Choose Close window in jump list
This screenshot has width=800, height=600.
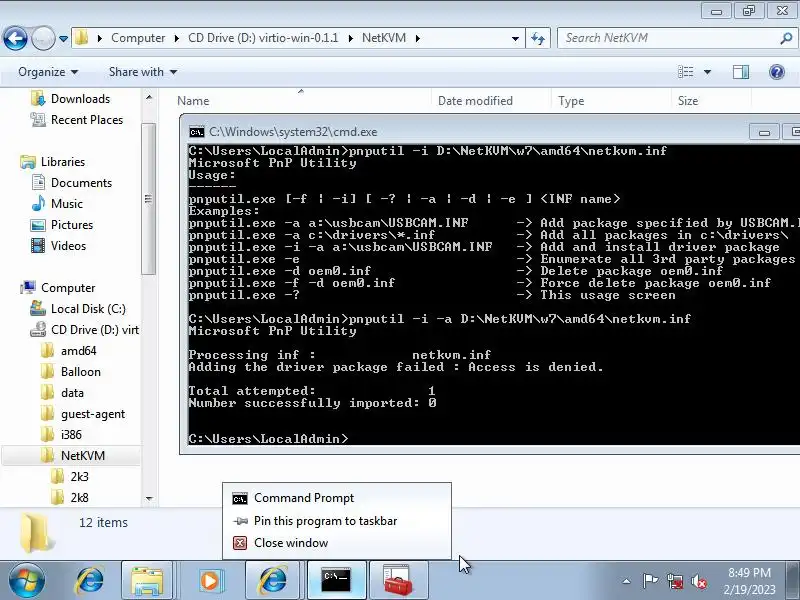point(337,543)
